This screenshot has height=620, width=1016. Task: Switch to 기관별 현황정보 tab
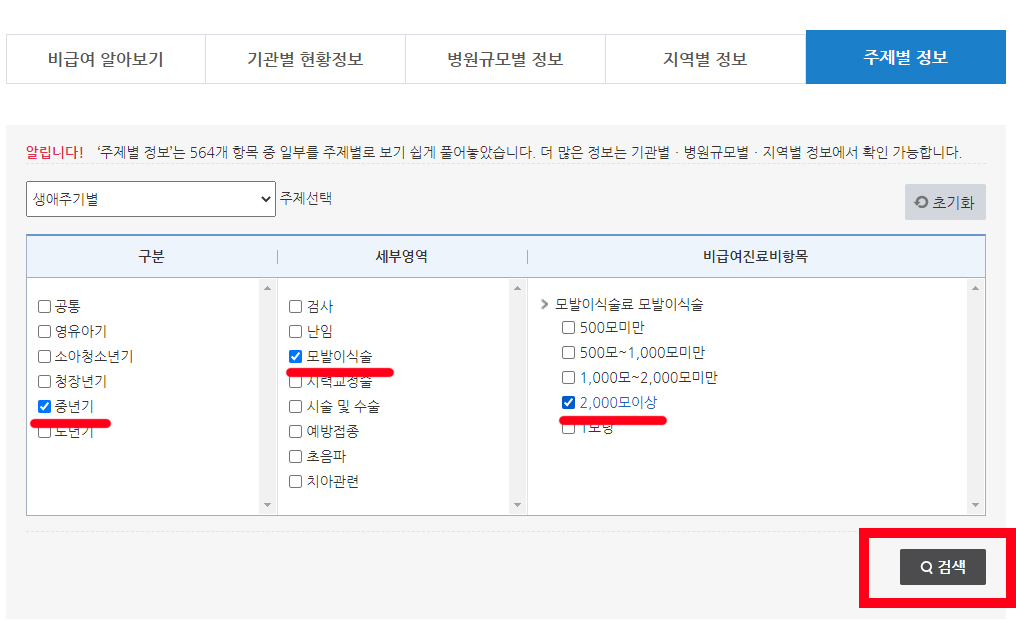(305, 59)
